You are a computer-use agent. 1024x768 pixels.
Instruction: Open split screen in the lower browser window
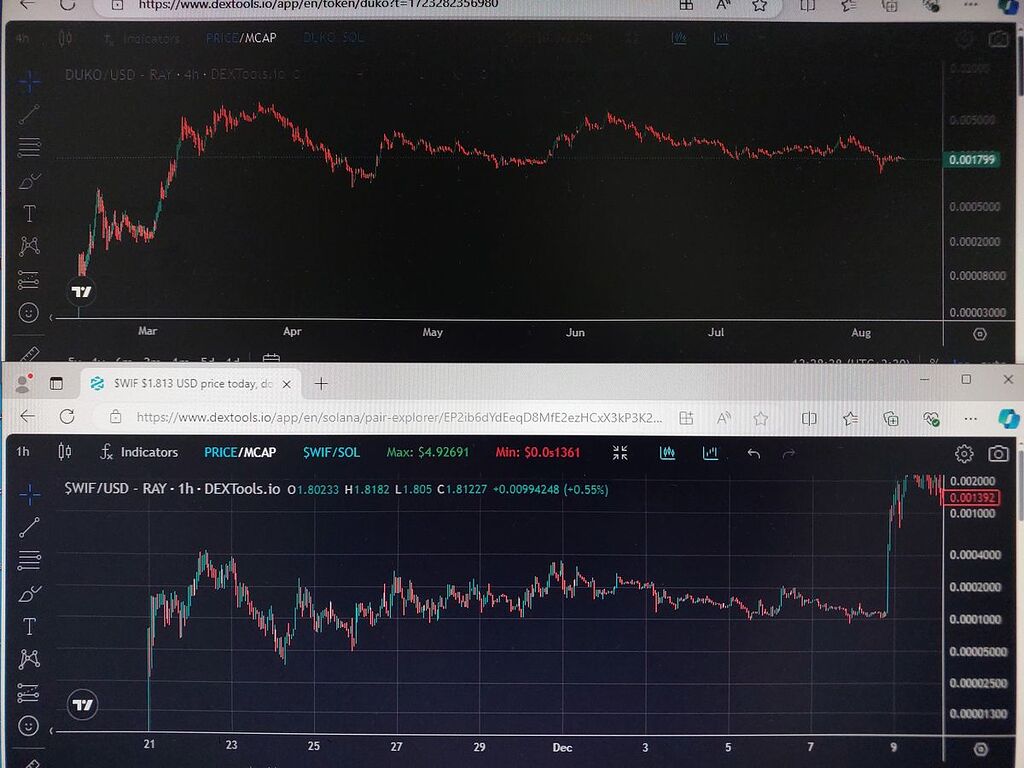pos(808,418)
